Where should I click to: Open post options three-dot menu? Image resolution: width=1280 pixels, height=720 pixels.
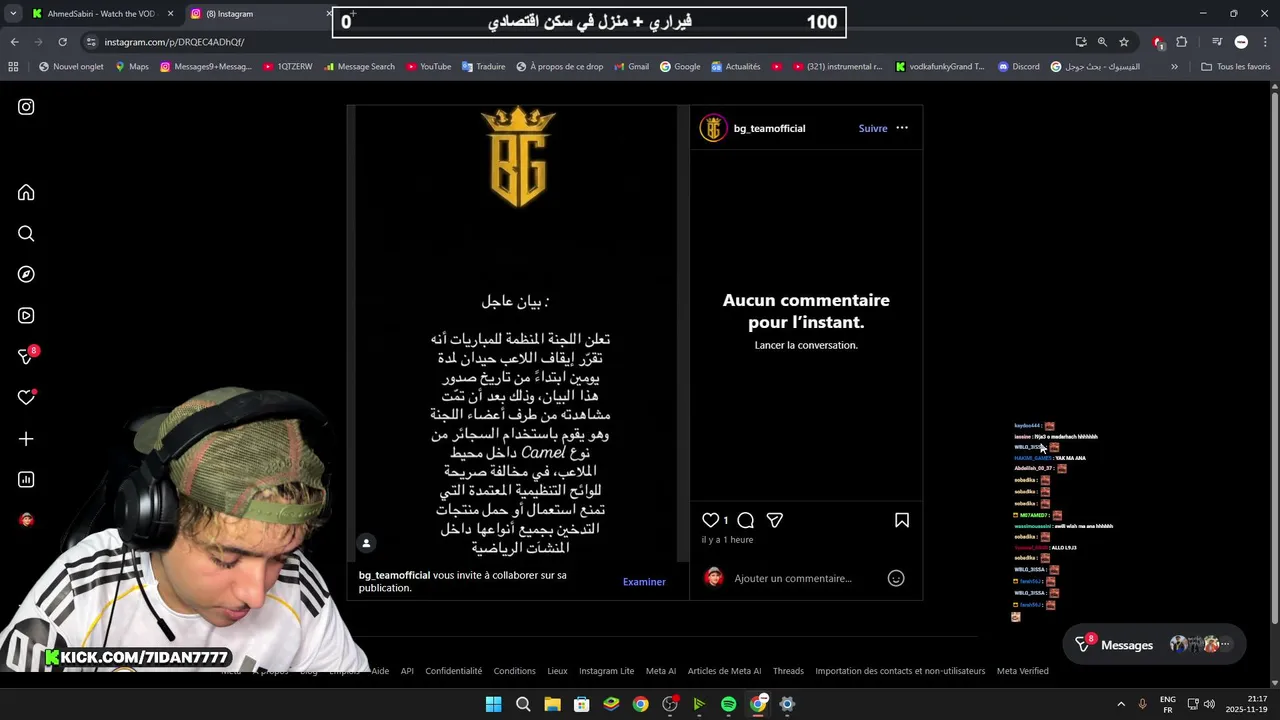click(x=902, y=128)
